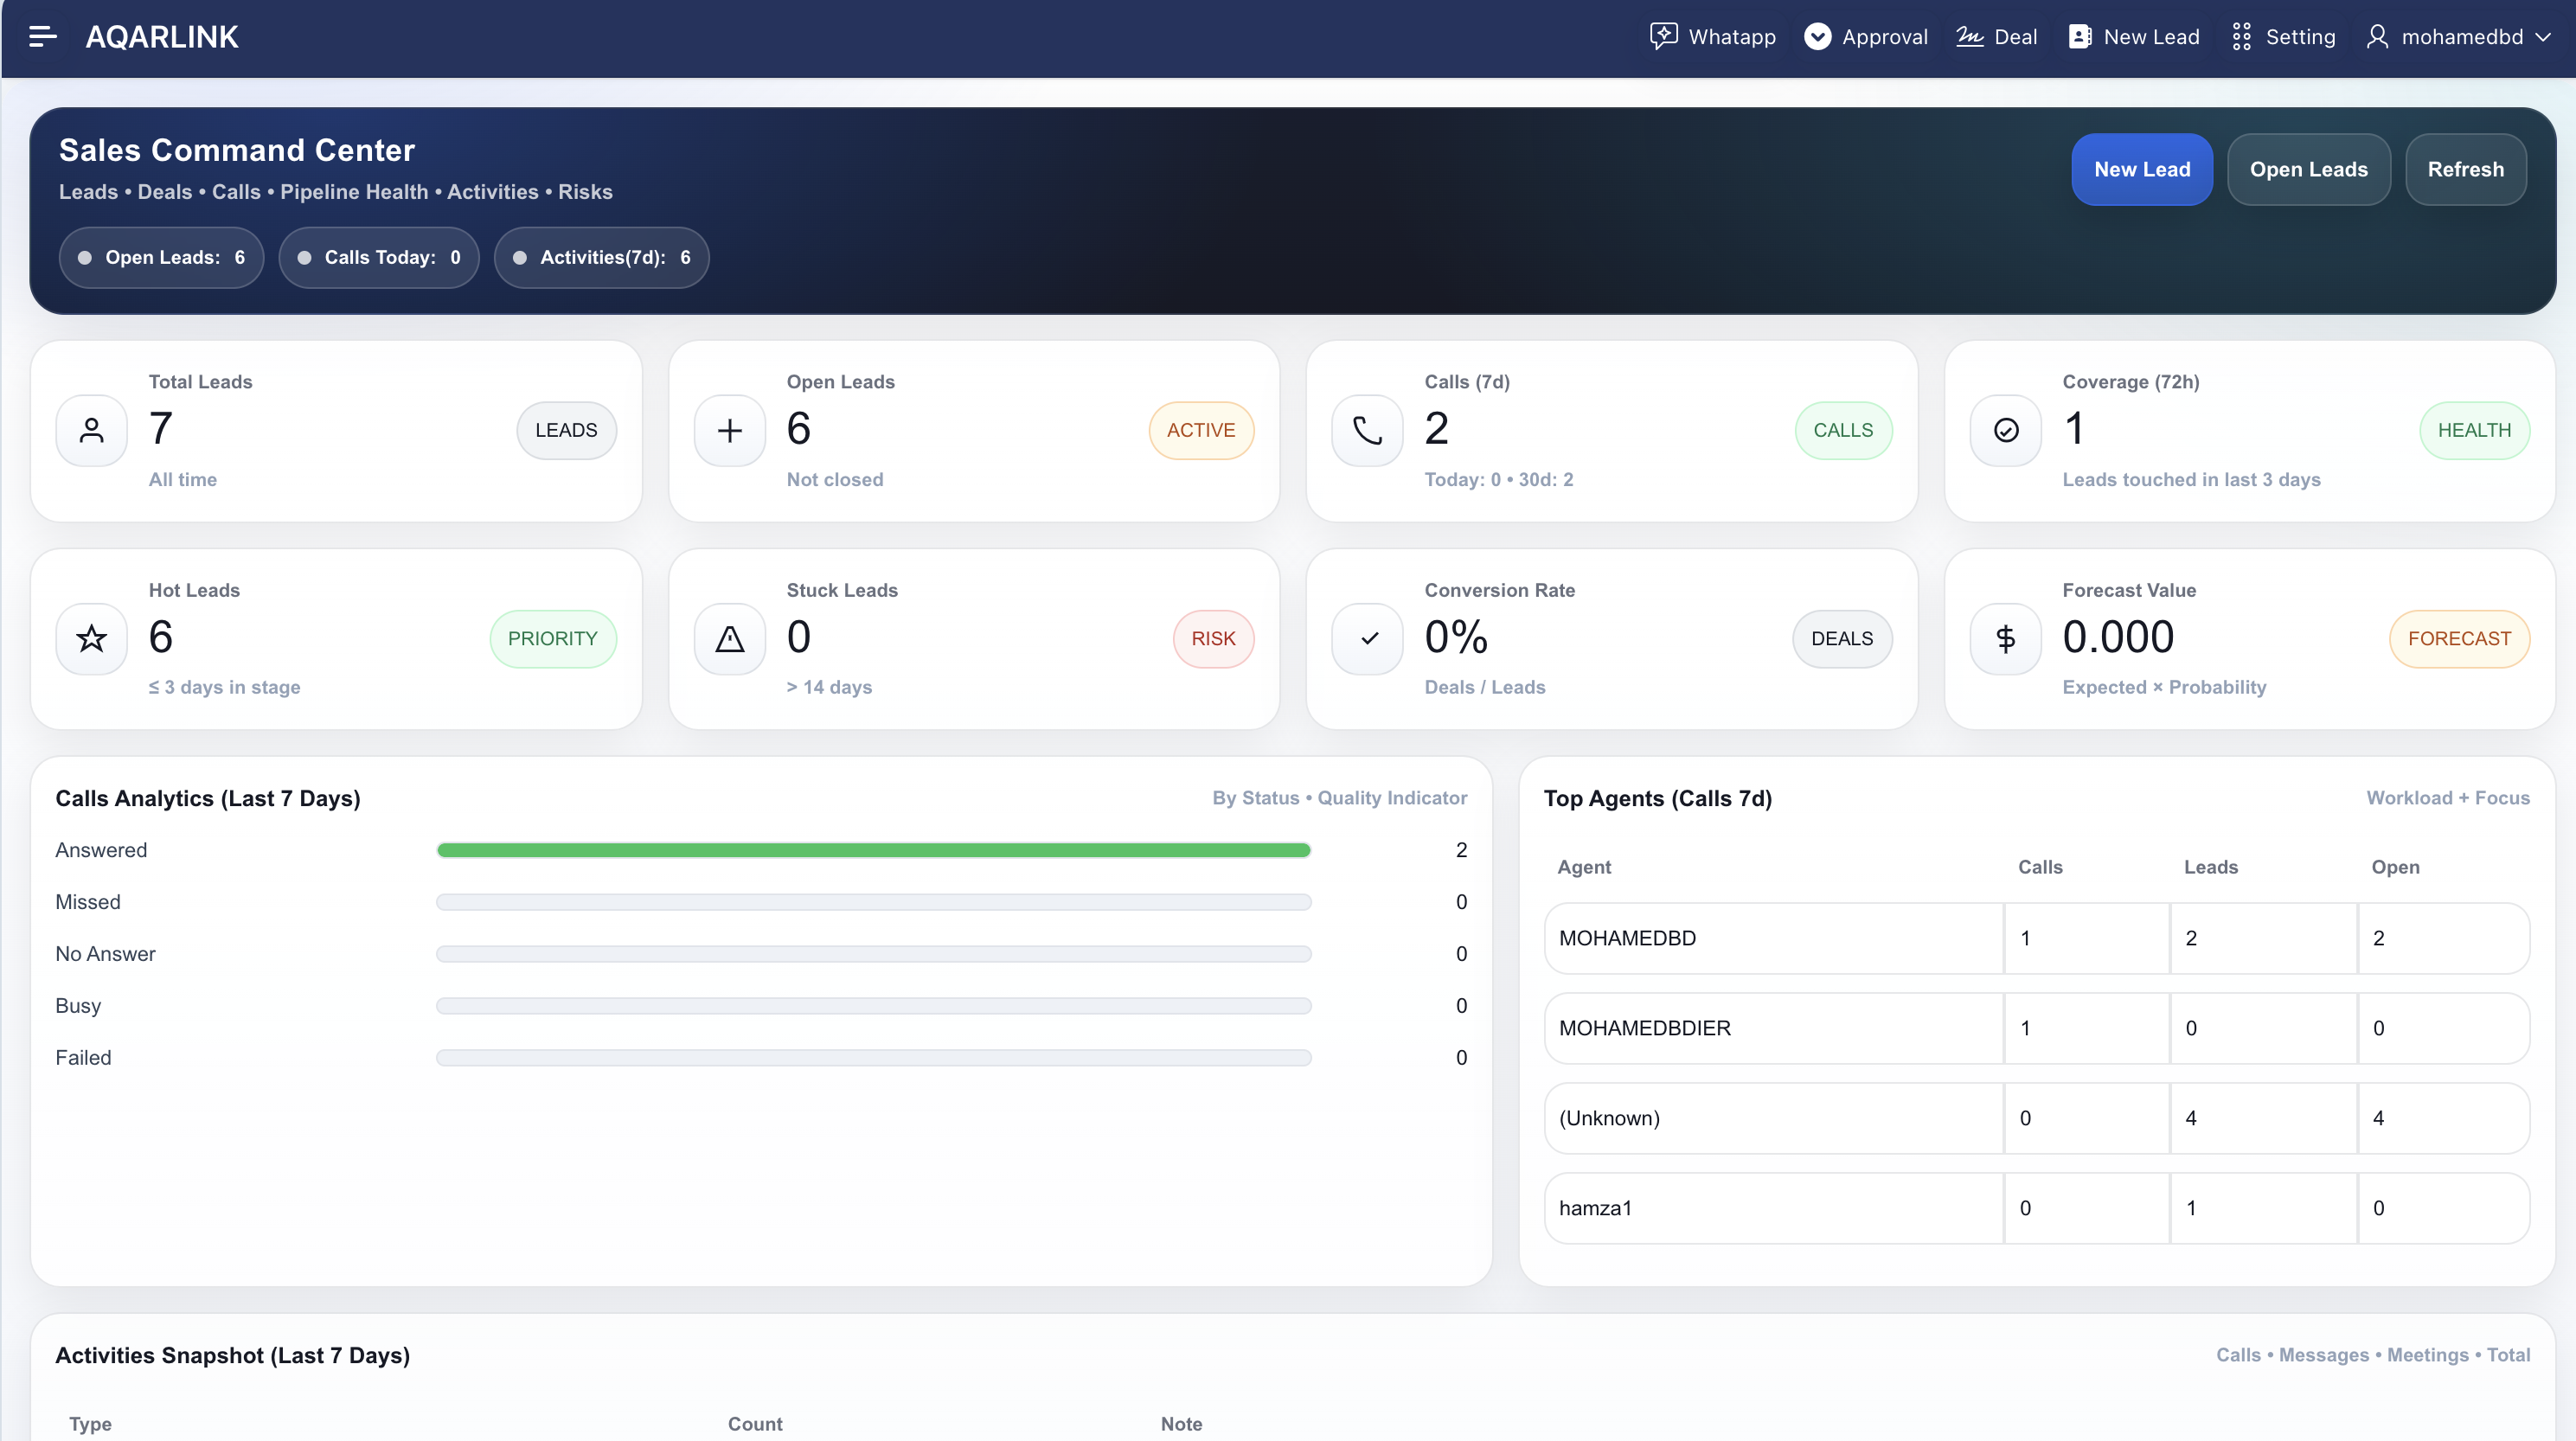Screen dimensions: 2576x1441
Task: Toggle the Calls Today filter chip
Action: tap(379, 257)
